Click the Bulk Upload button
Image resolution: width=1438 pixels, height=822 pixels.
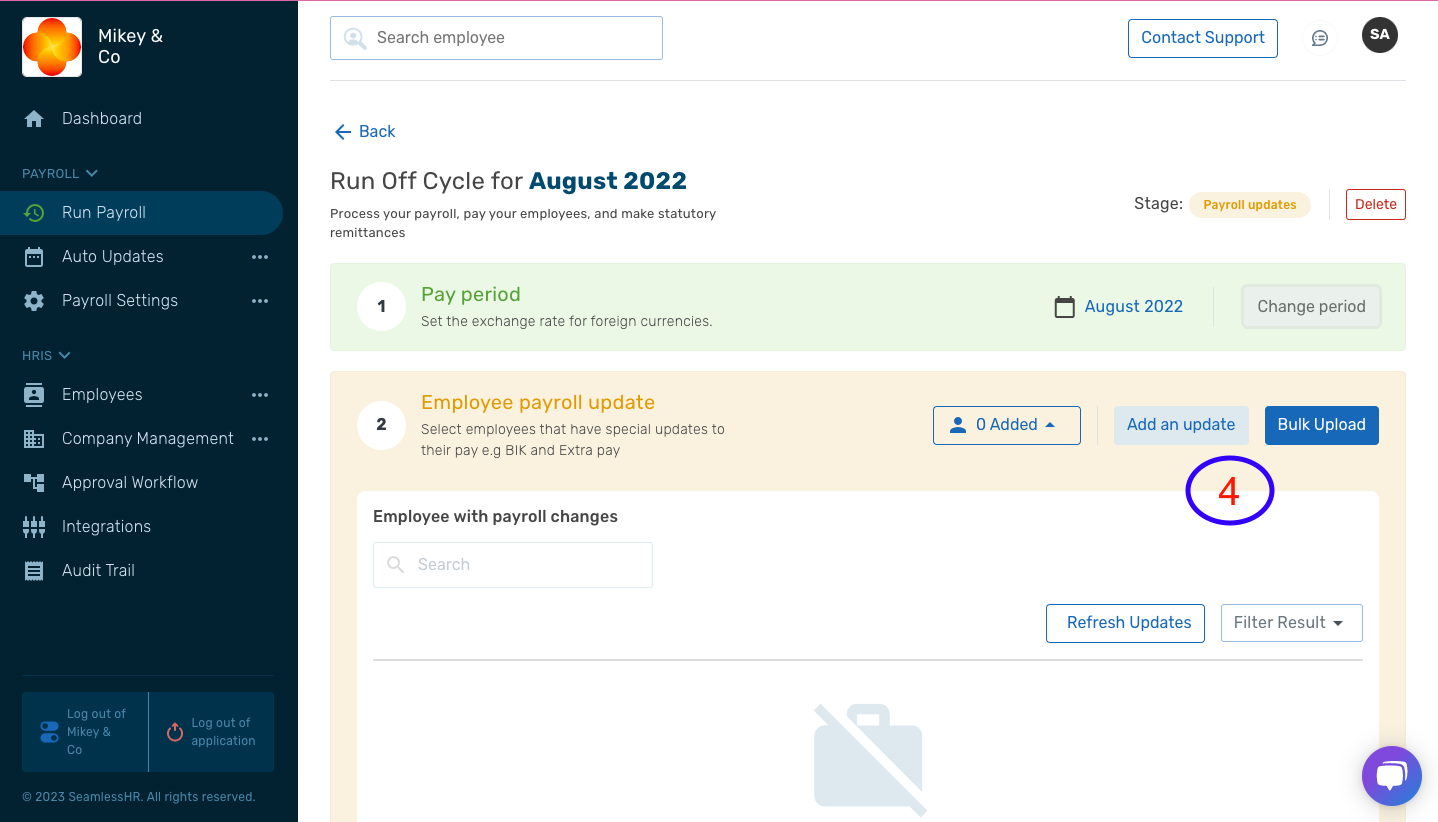[x=1321, y=425]
